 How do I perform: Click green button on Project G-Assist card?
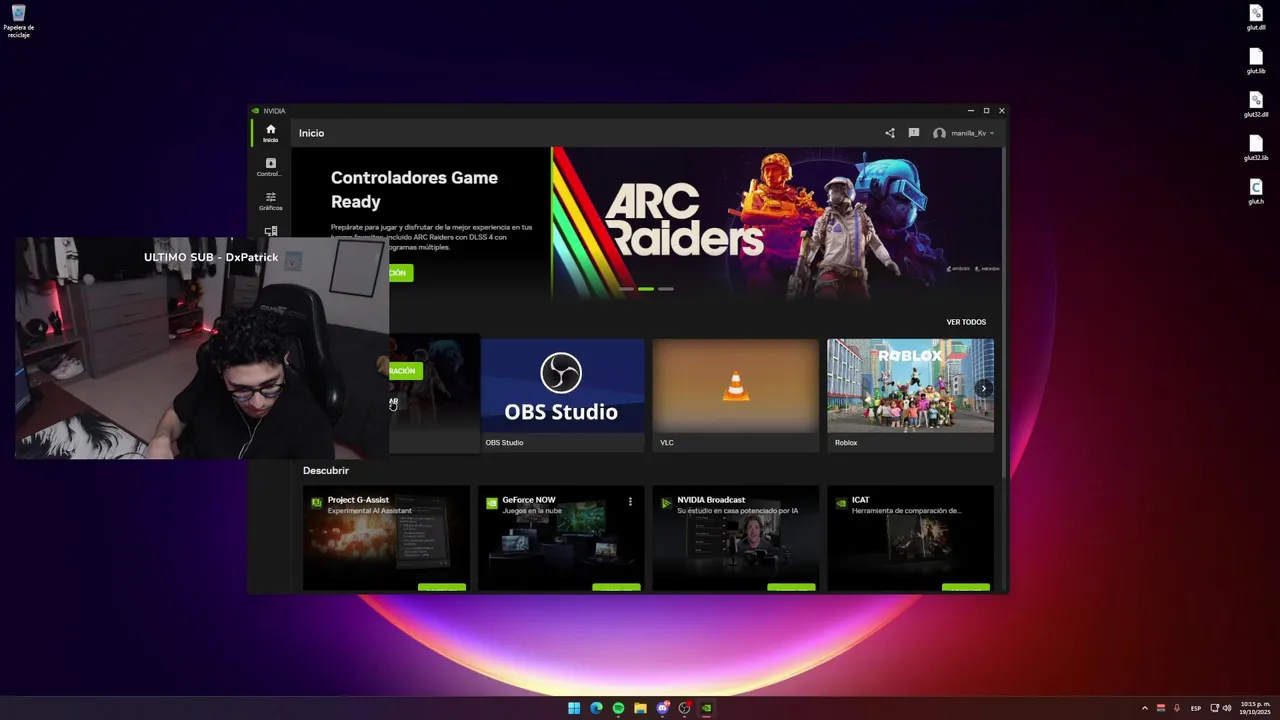(442, 588)
